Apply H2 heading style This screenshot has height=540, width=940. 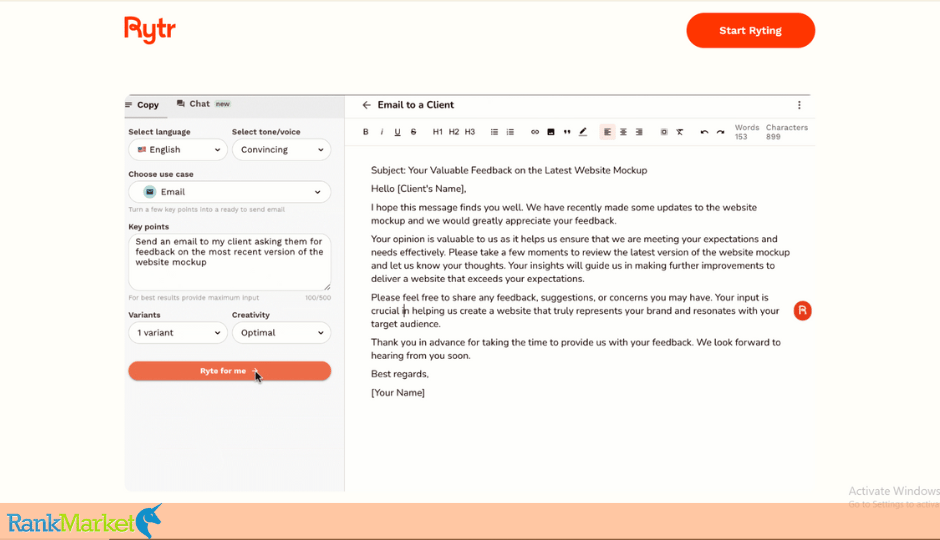(x=454, y=132)
